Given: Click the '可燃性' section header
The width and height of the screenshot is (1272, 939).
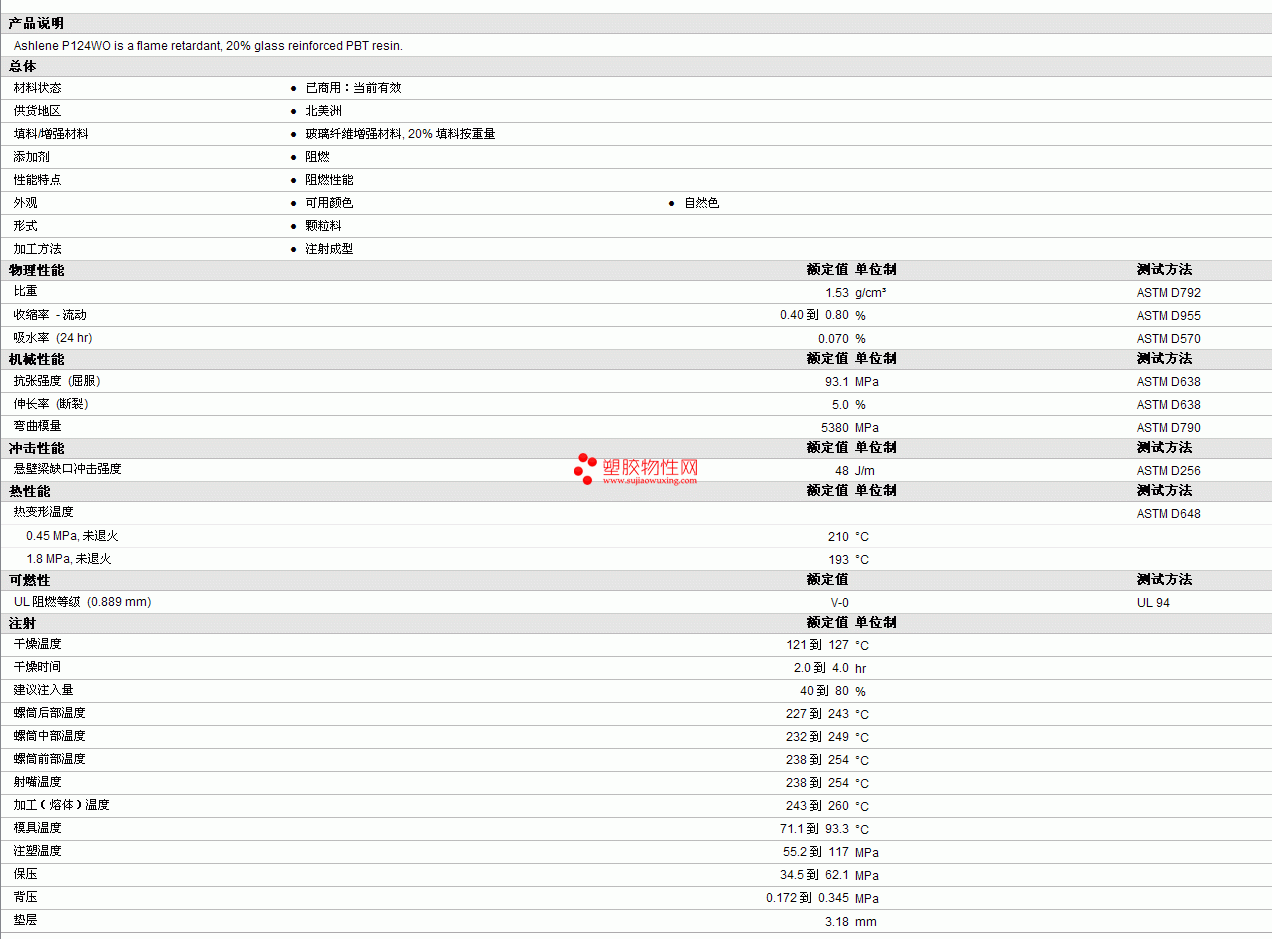Looking at the screenshot, I should coord(29,580).
